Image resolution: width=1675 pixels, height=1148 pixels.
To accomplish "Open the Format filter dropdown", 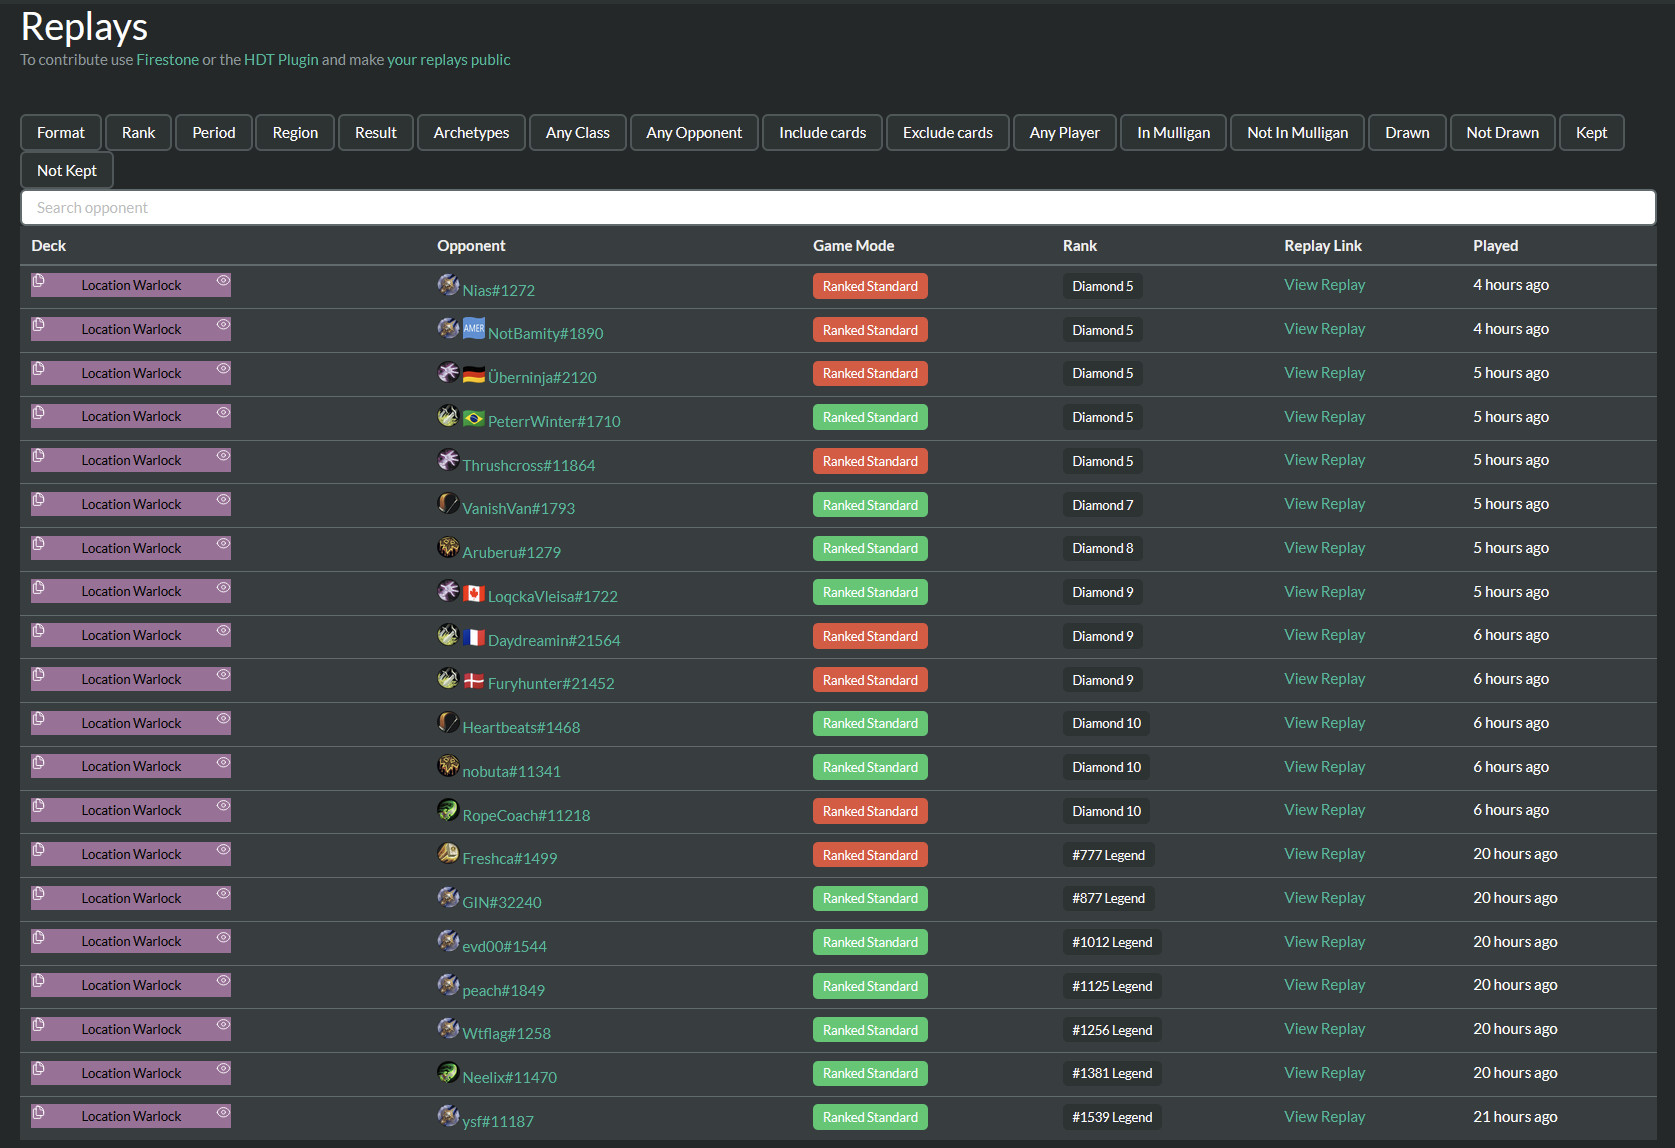I will [x=61, y=133].
